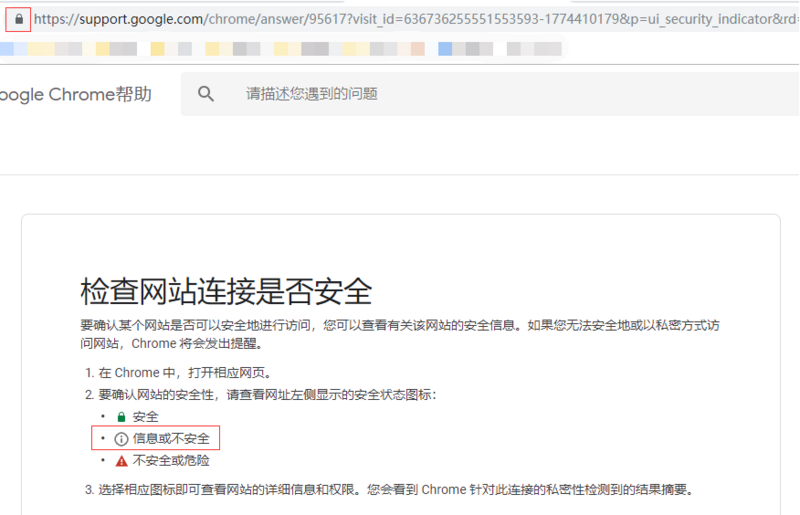The height and width of the screenshot is (515, 800).
Task: Click the URL text in the address bar
Action: pos(416,19)
